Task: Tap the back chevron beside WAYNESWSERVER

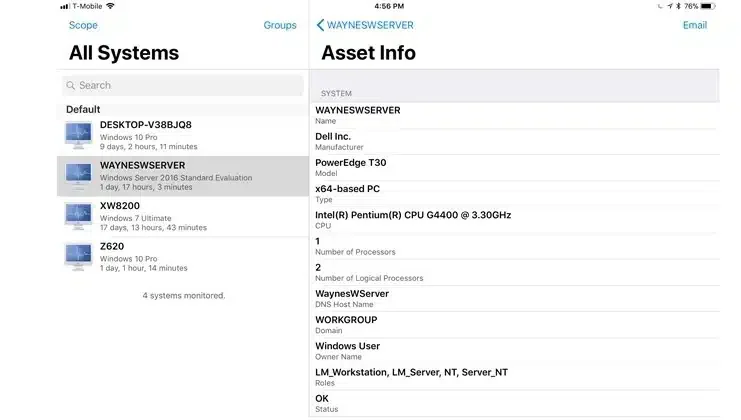Action: tap(320, 25)
